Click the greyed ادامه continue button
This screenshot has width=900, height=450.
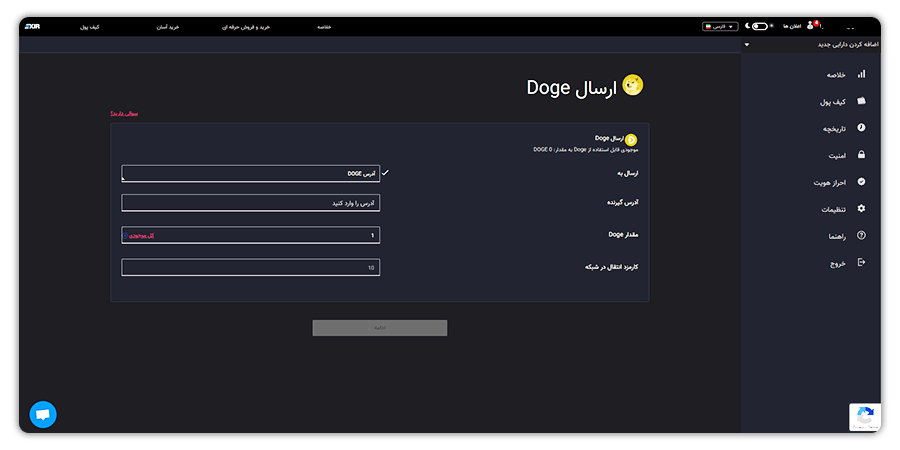coord(379,328)
